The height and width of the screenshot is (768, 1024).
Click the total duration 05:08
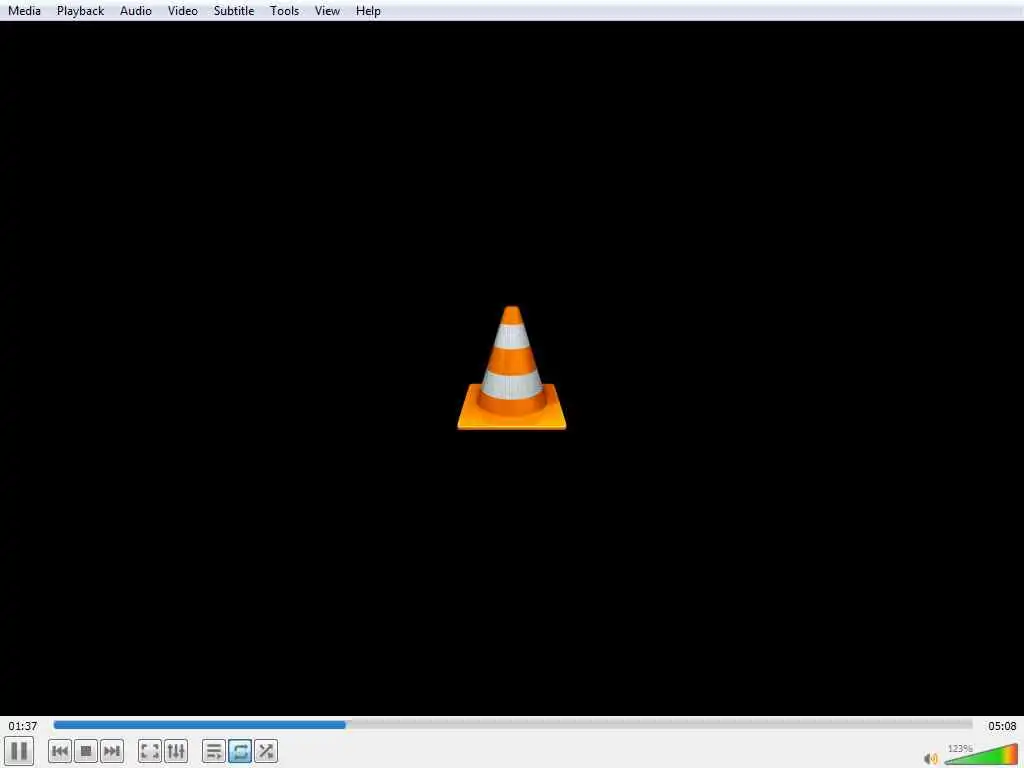[x=1002, y=726]
